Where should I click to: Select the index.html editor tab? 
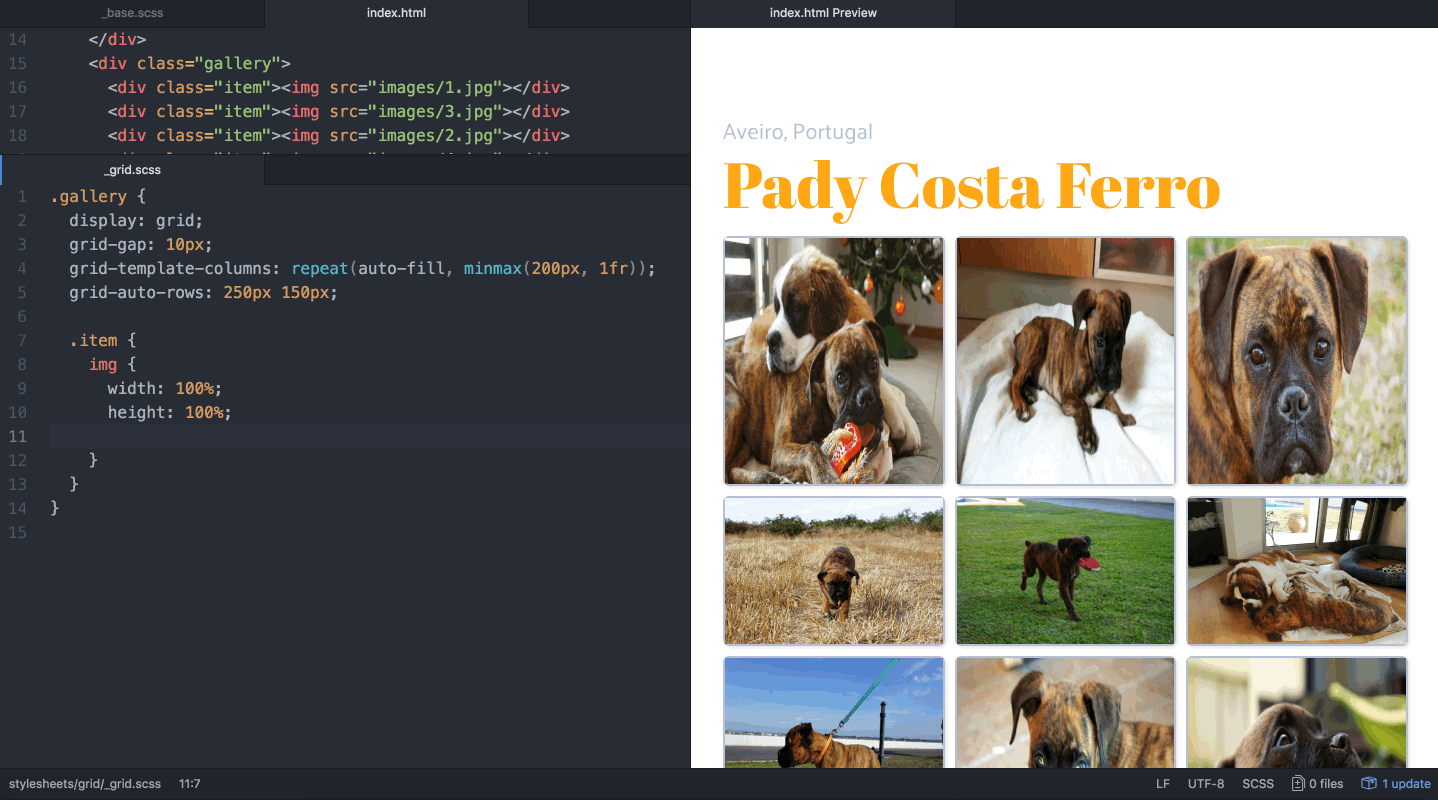397,13
